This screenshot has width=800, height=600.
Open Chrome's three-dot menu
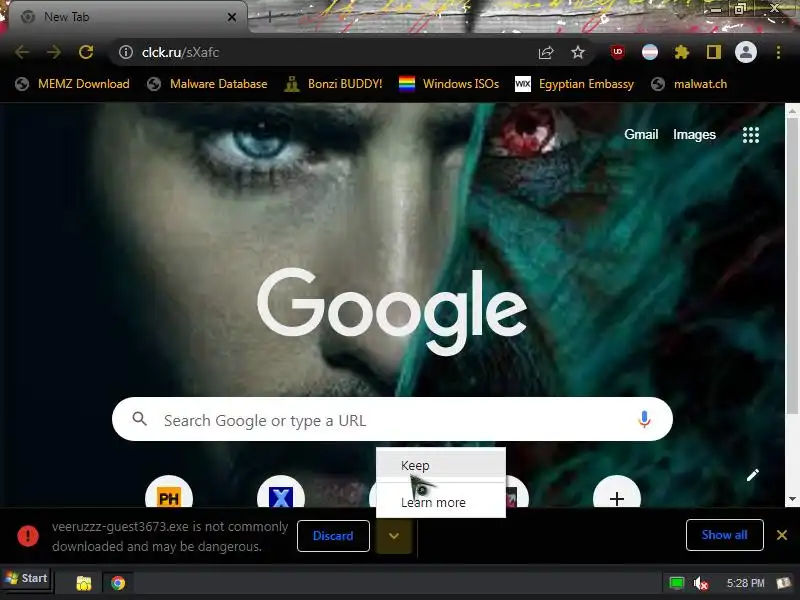778,52
